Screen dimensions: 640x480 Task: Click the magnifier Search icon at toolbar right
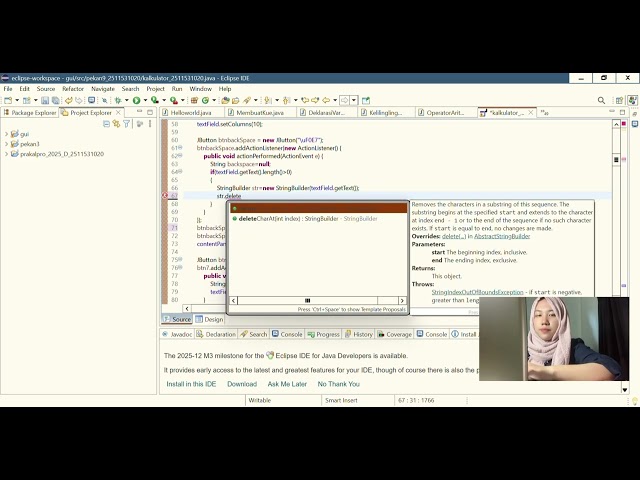(601, 100)
